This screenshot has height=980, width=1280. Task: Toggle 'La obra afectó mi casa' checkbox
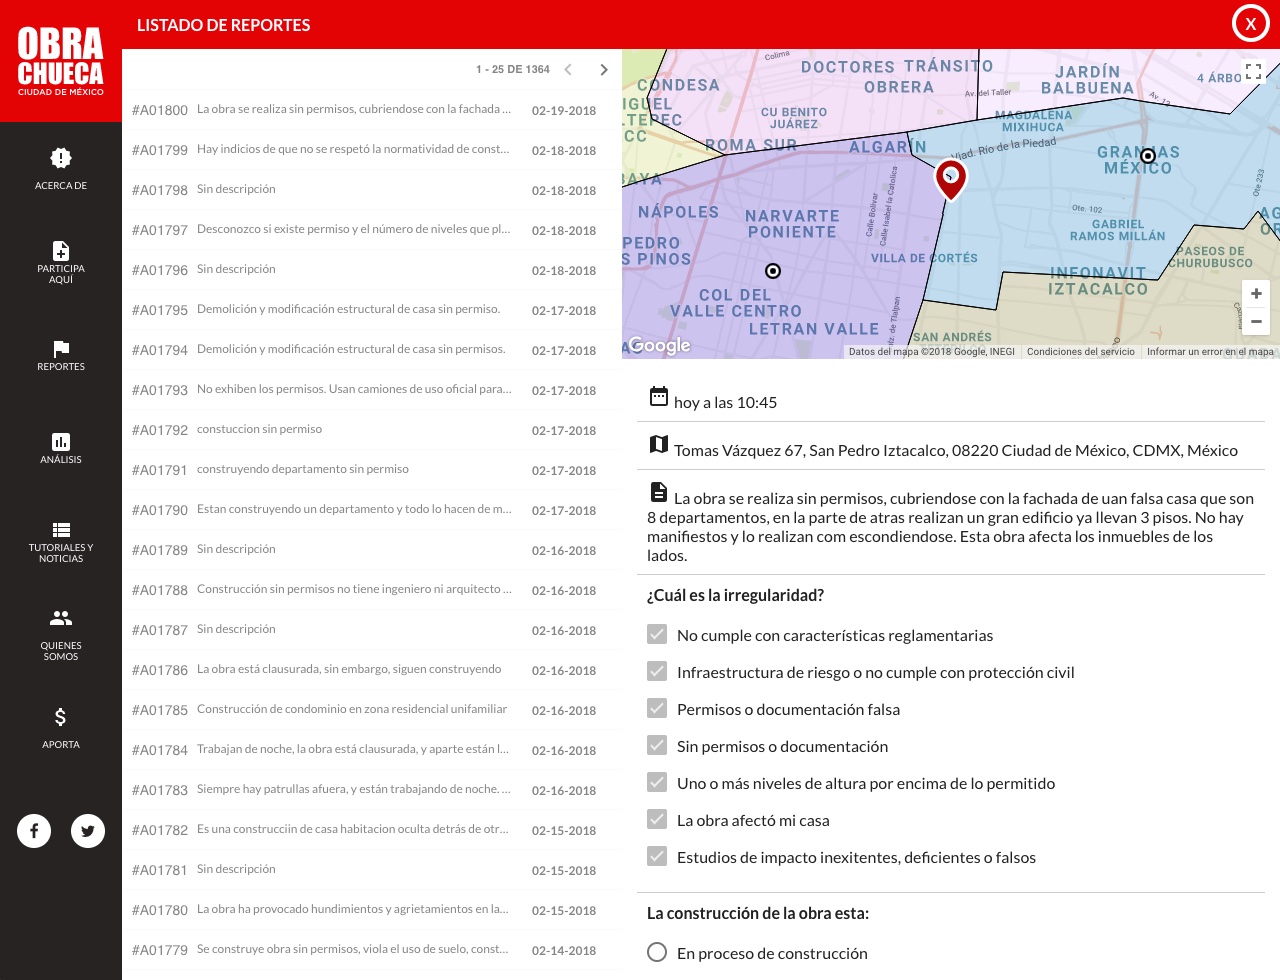point(657,819)
